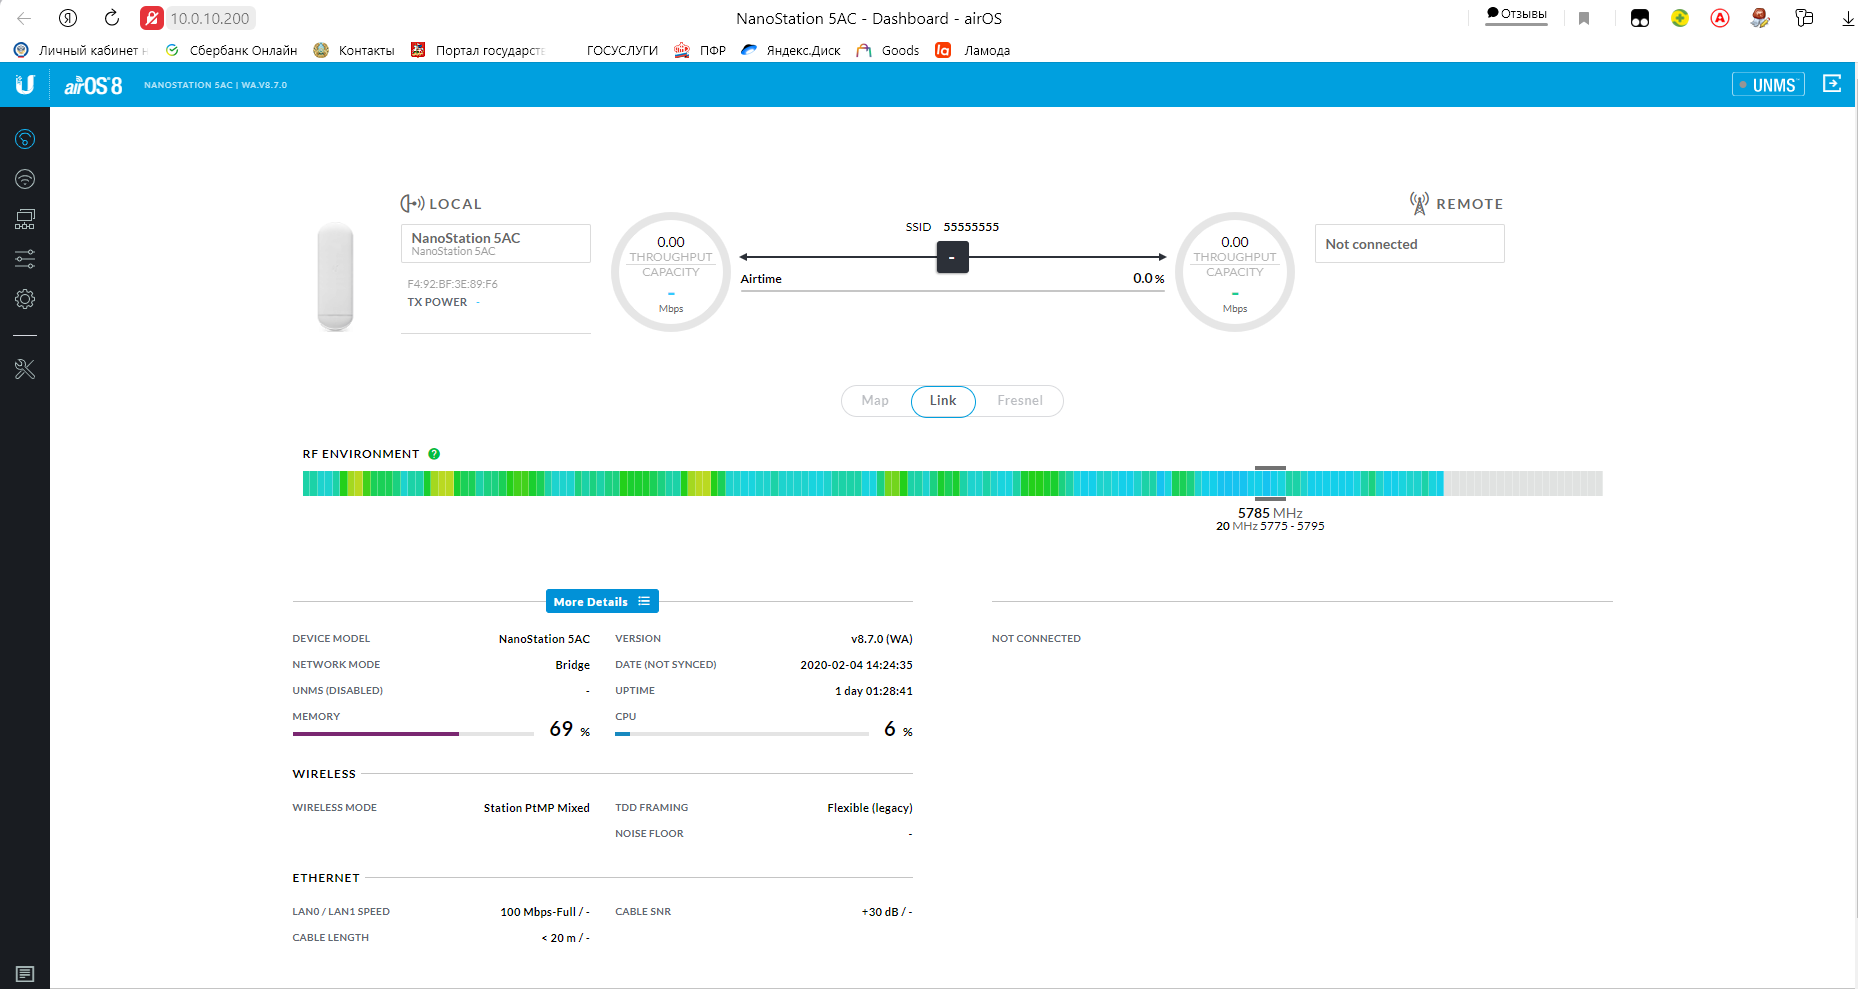Open the Goods bookmark
The height and width of the screenshot is (989, 1858).
point(888,50)
